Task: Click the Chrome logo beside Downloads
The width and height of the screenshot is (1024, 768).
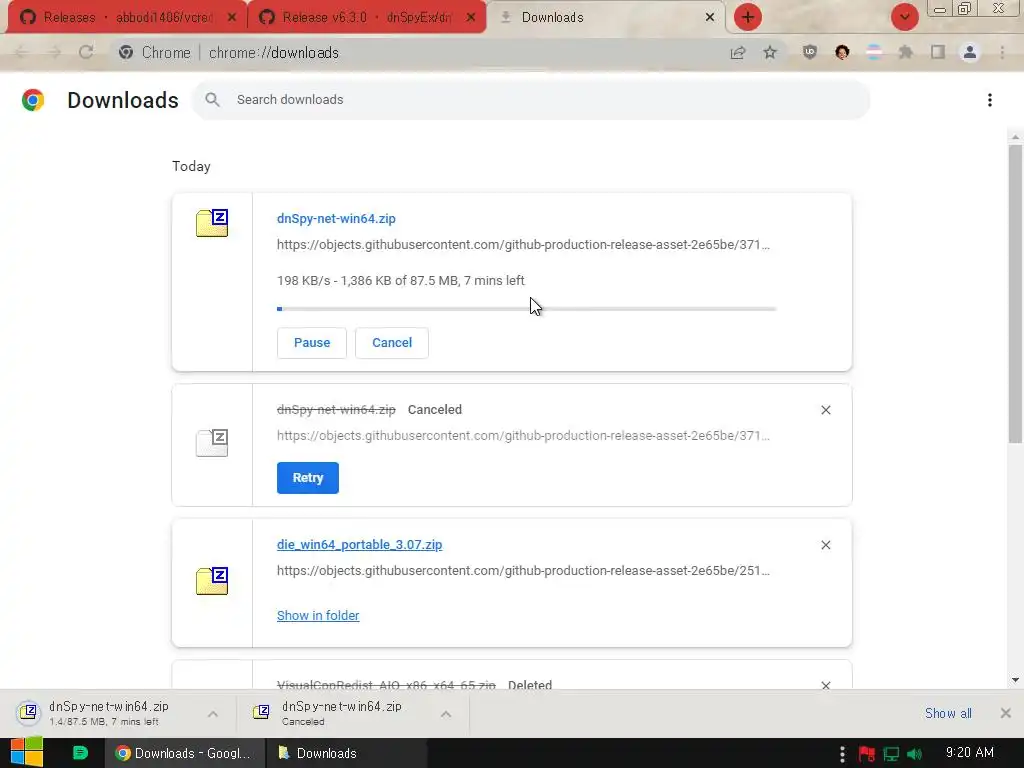Action: [33, 100]
